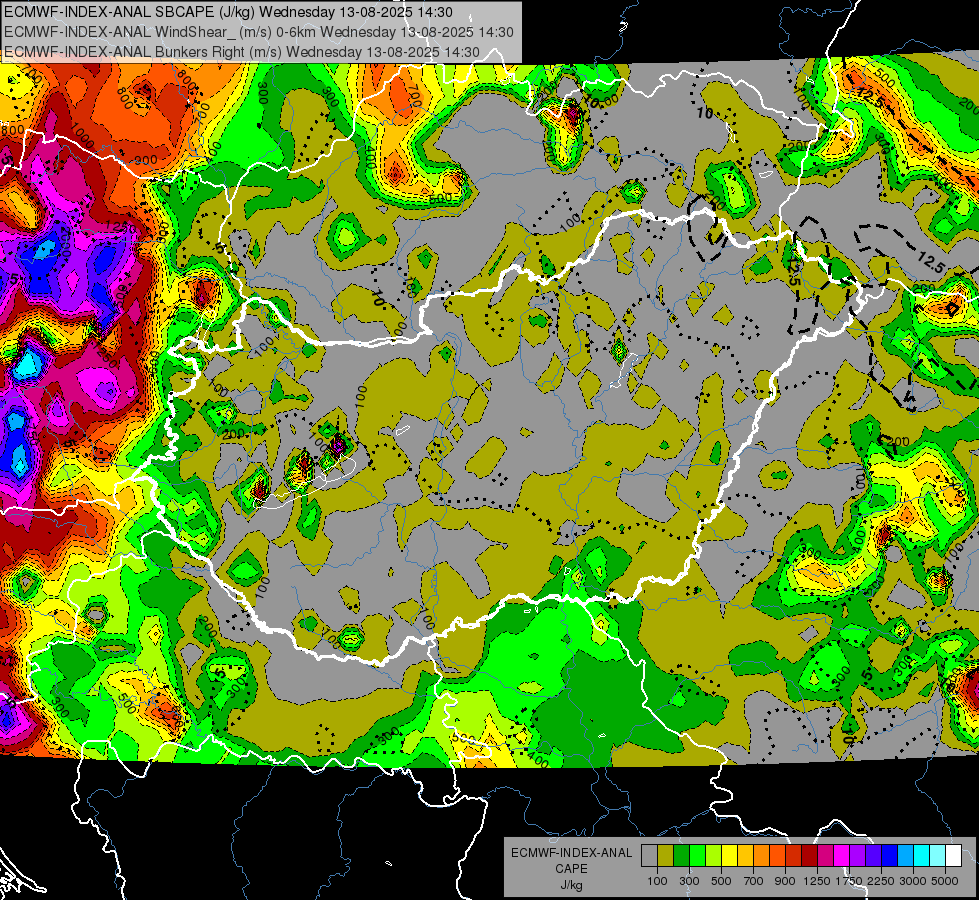The height and width of the screenshot is (900, 979).
Task: Click the cyan legend swatch after 3000
Action: (922, 856)
